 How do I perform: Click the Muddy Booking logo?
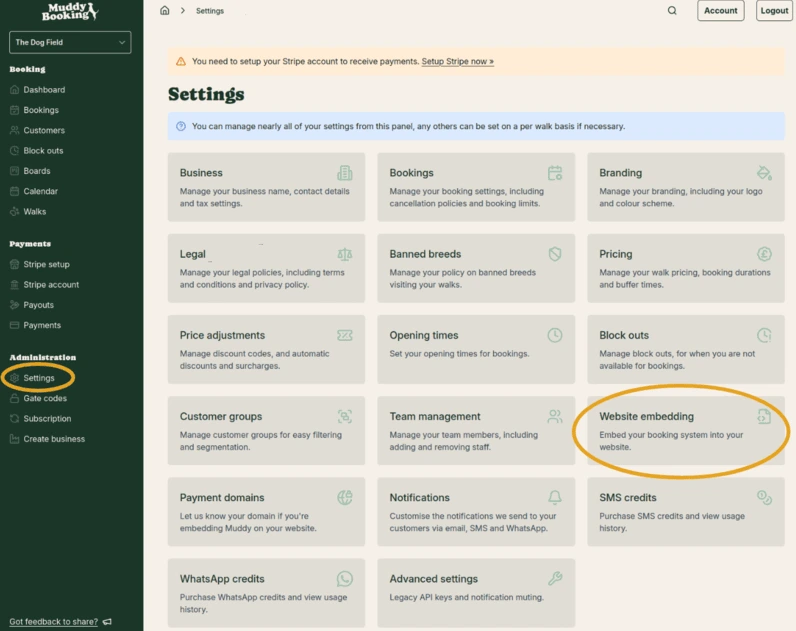[x=70, y=12]
